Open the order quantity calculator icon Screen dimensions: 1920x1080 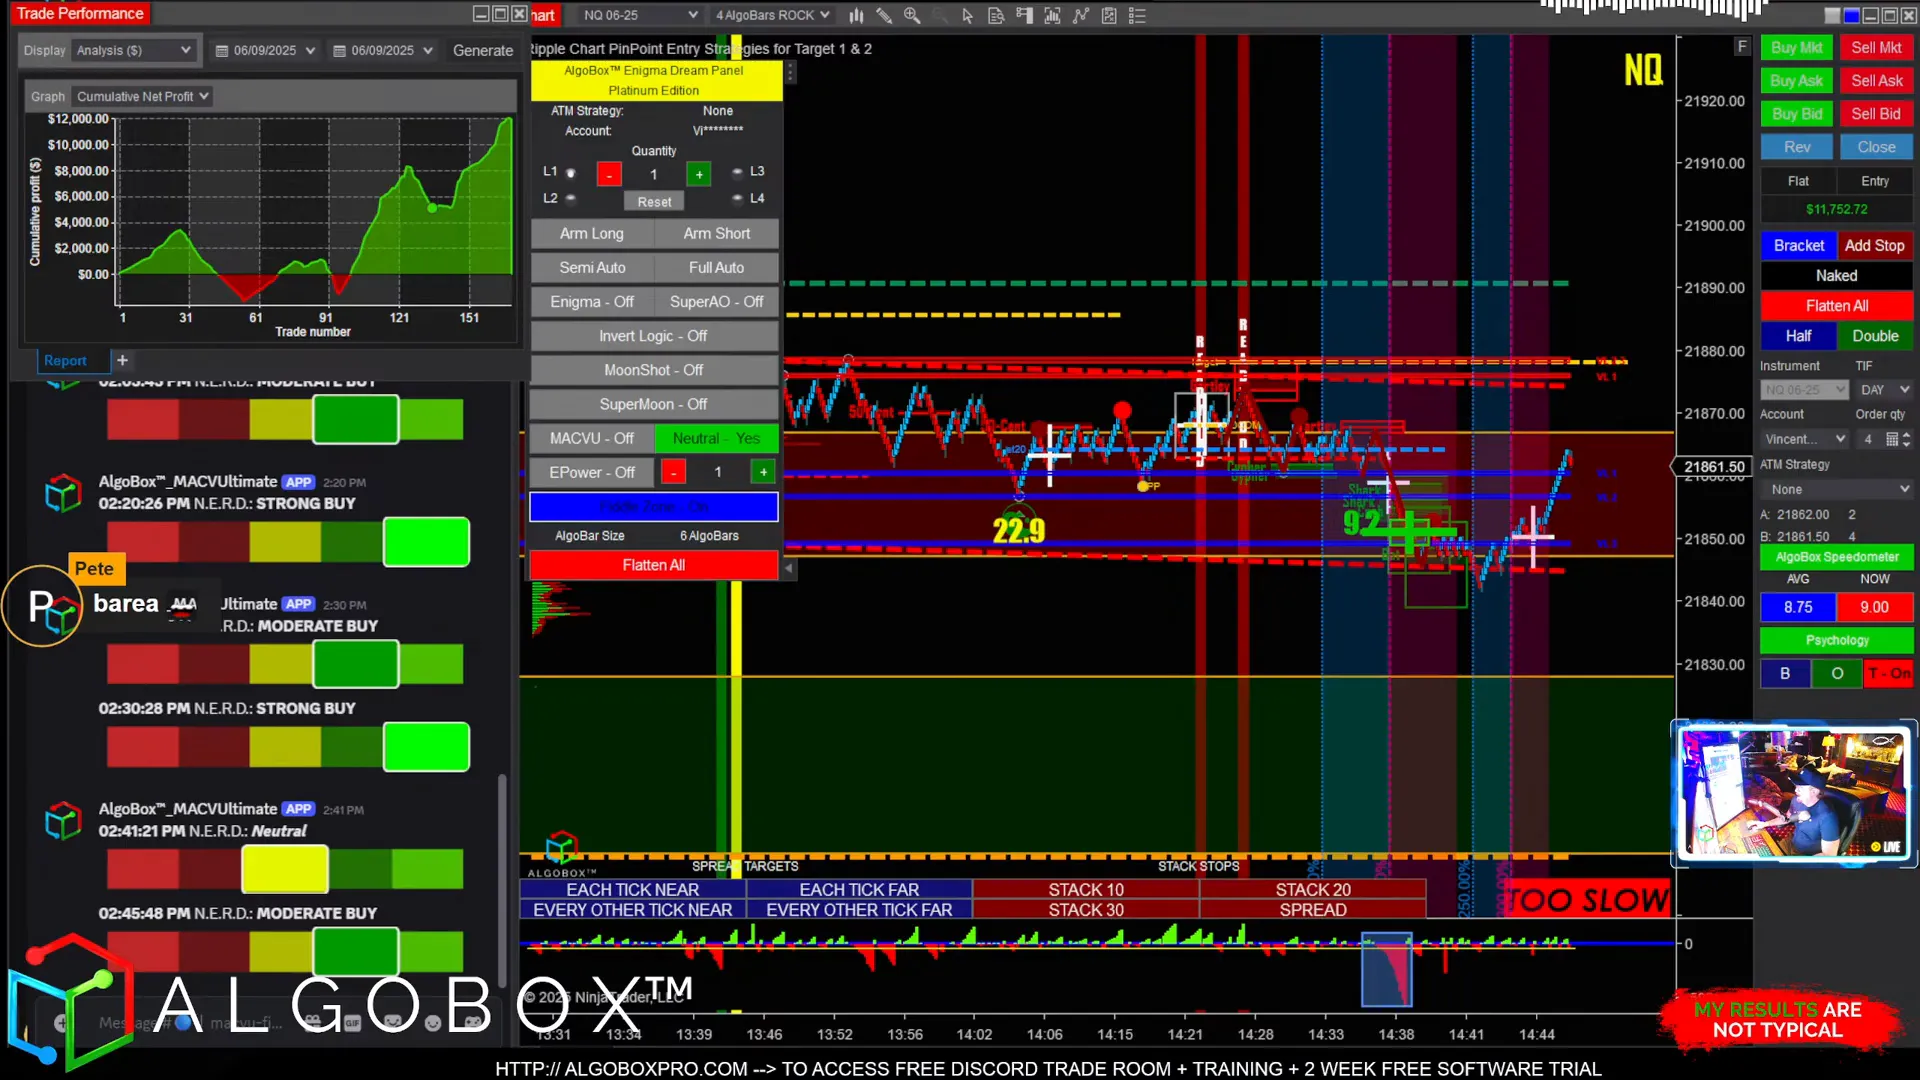1892,439
